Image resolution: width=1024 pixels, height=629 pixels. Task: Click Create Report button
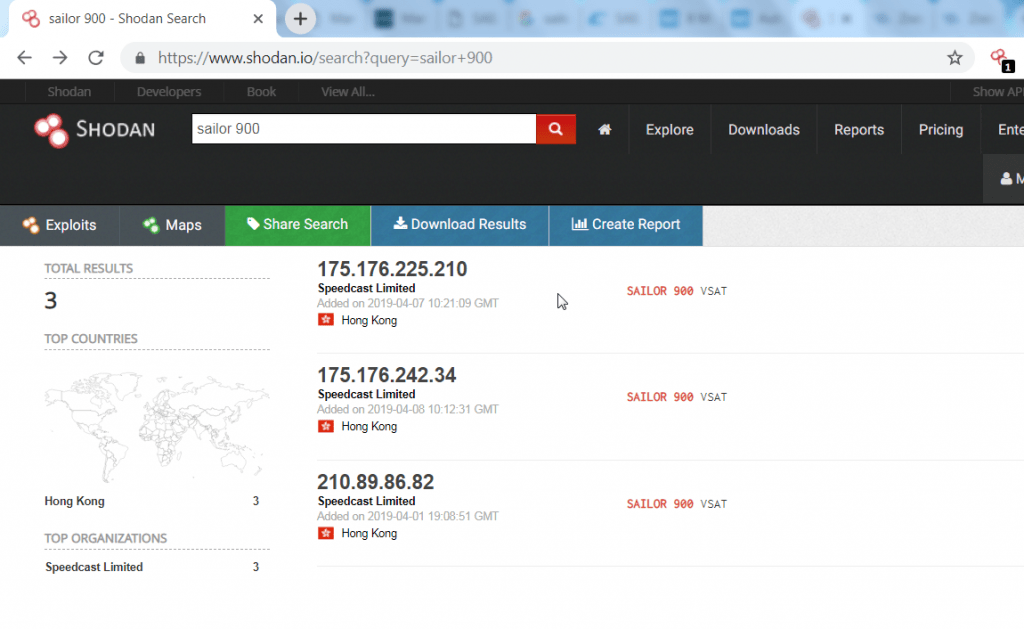[626, 225]
